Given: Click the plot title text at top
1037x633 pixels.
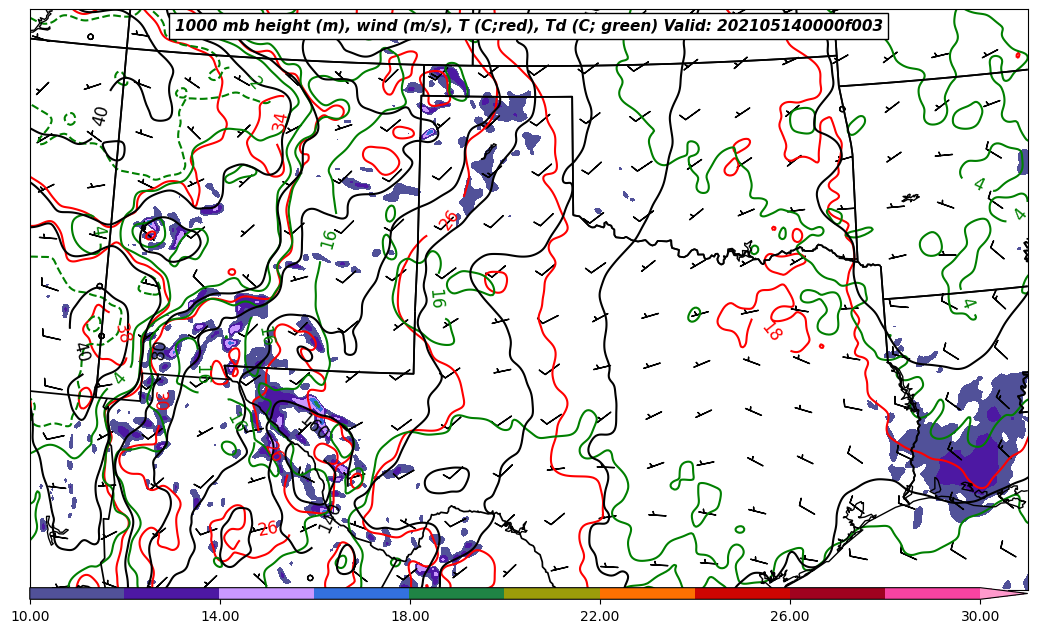Looking at the screenshot, I should 529,26.
